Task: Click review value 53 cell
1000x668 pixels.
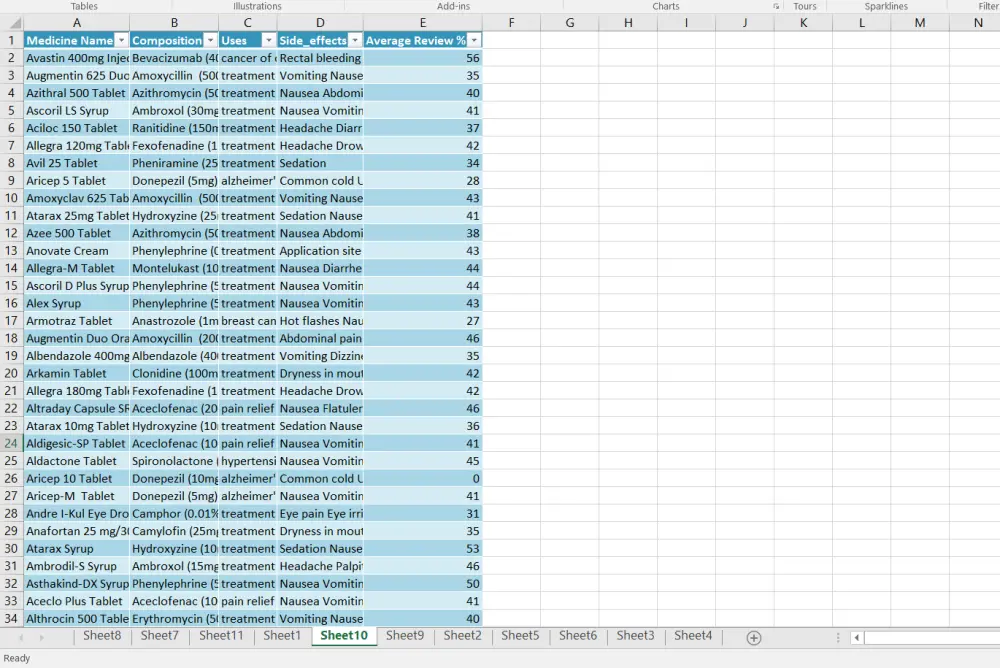Action: pos(422,549)
